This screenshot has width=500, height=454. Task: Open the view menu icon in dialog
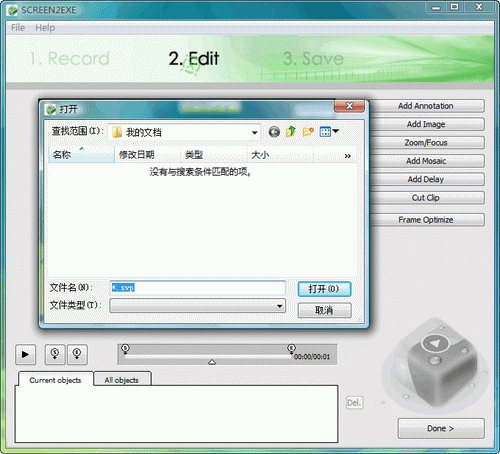[x=329, y=132]
